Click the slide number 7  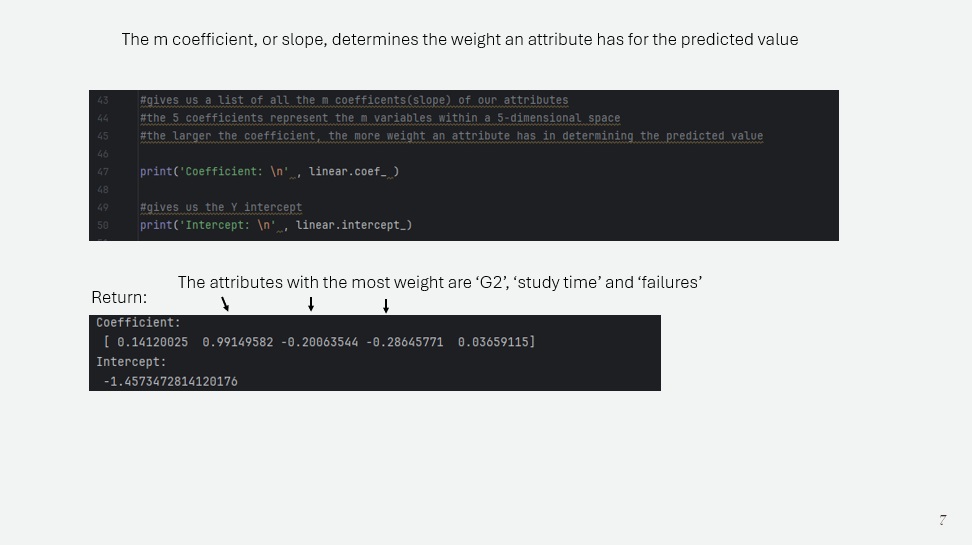pos(942,520)
